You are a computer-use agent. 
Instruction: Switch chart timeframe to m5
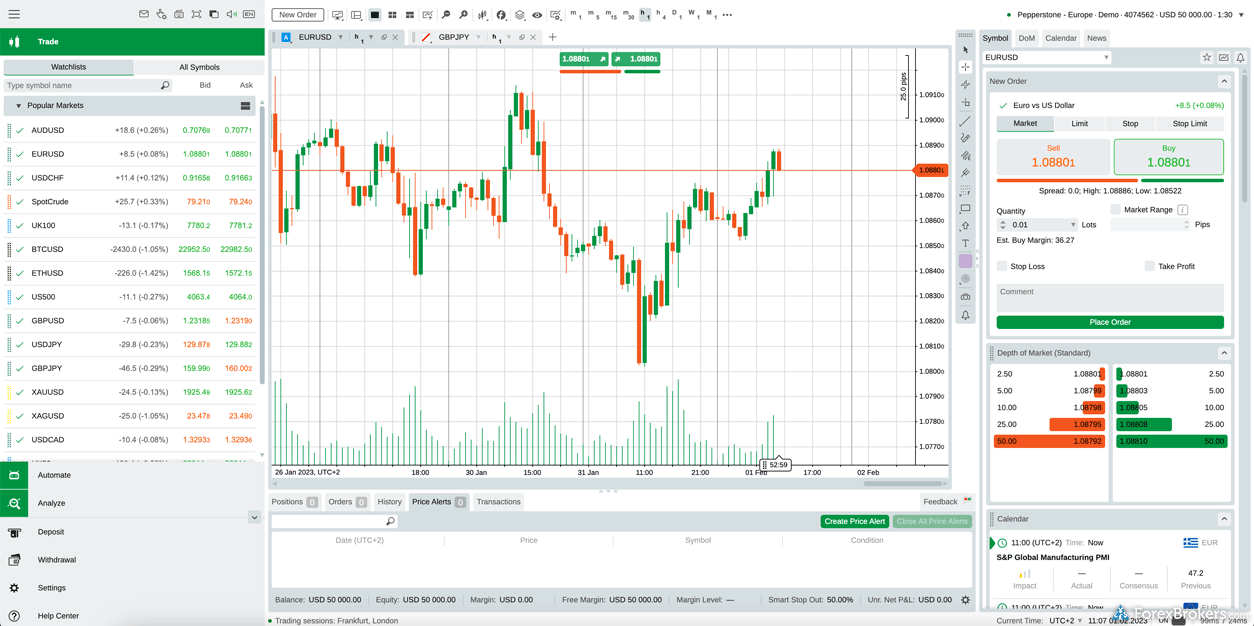click(x=593, y=14)
